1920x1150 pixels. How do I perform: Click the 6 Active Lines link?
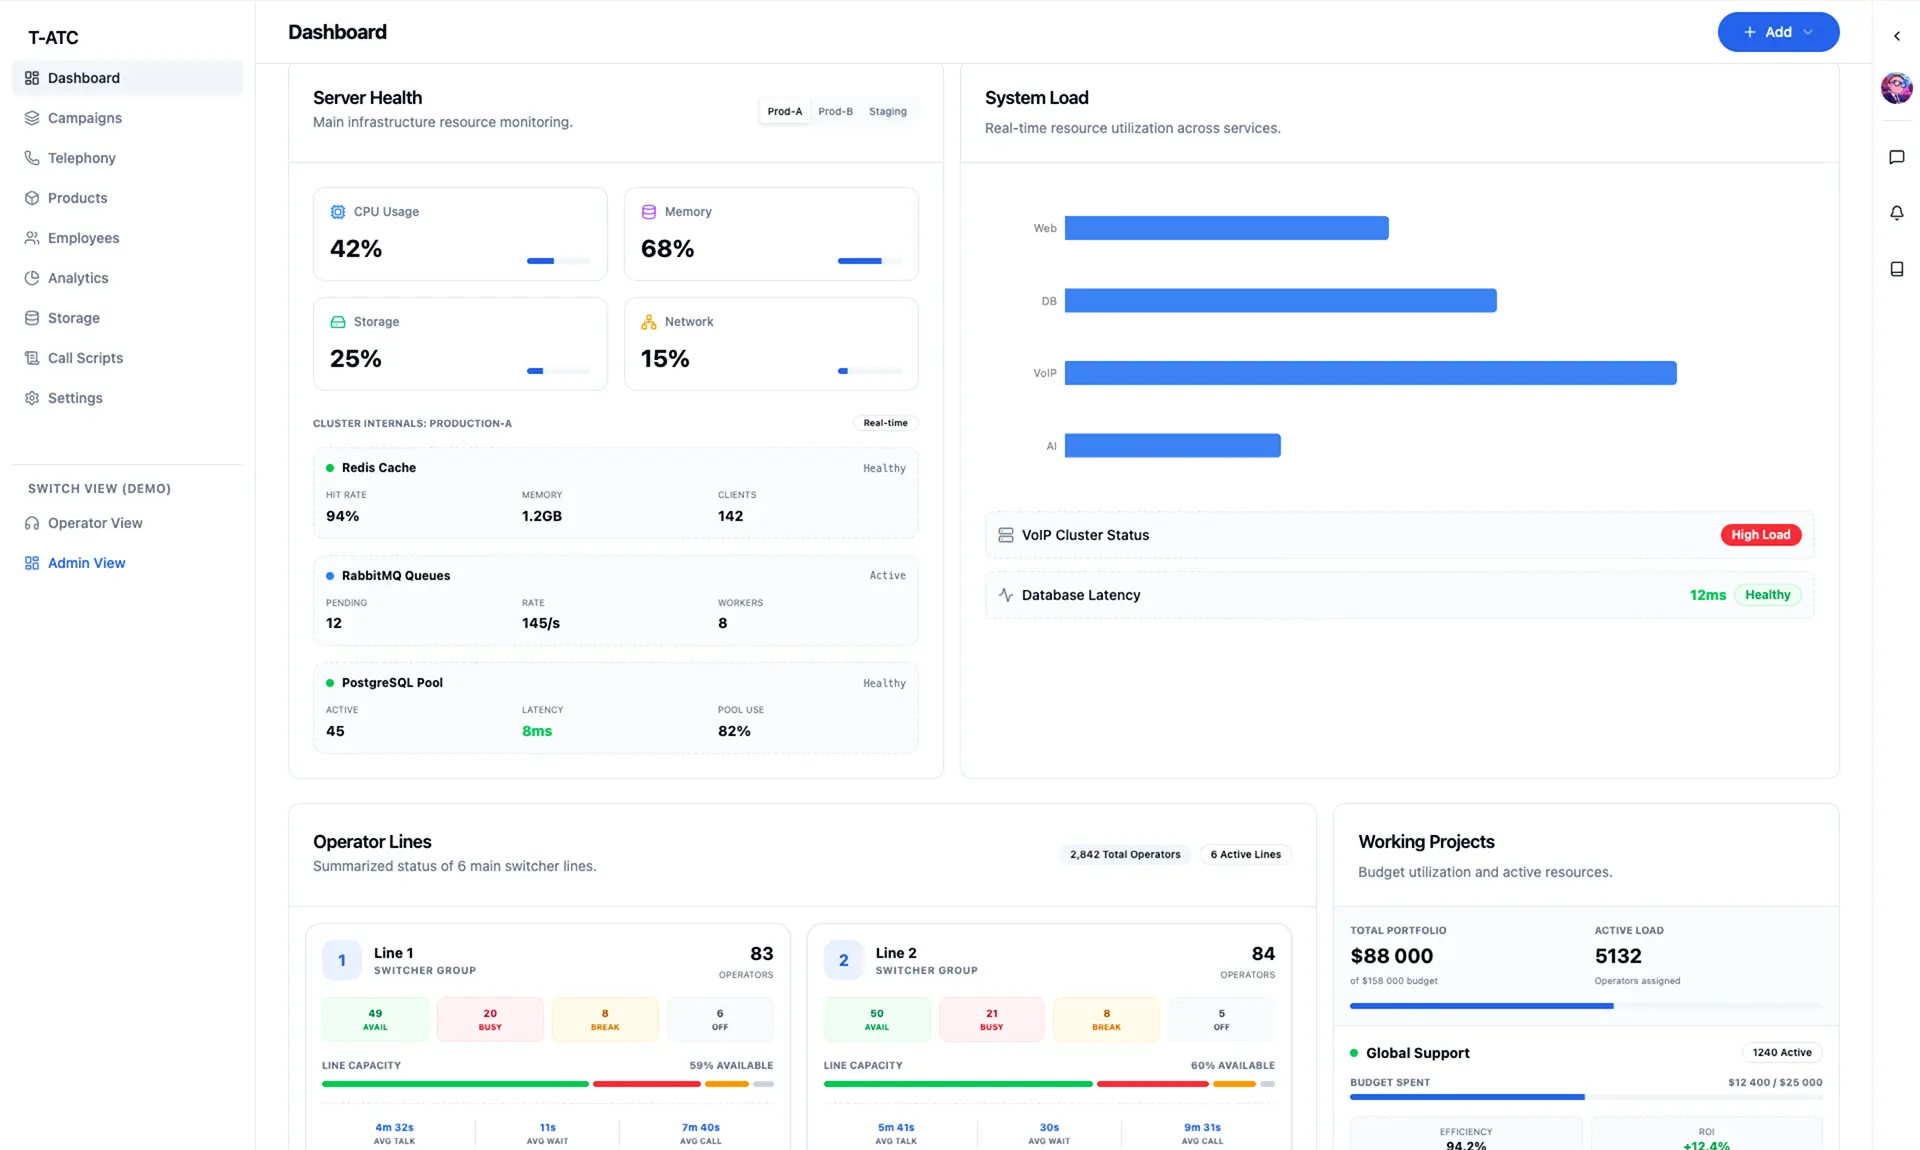point(1244,854)
